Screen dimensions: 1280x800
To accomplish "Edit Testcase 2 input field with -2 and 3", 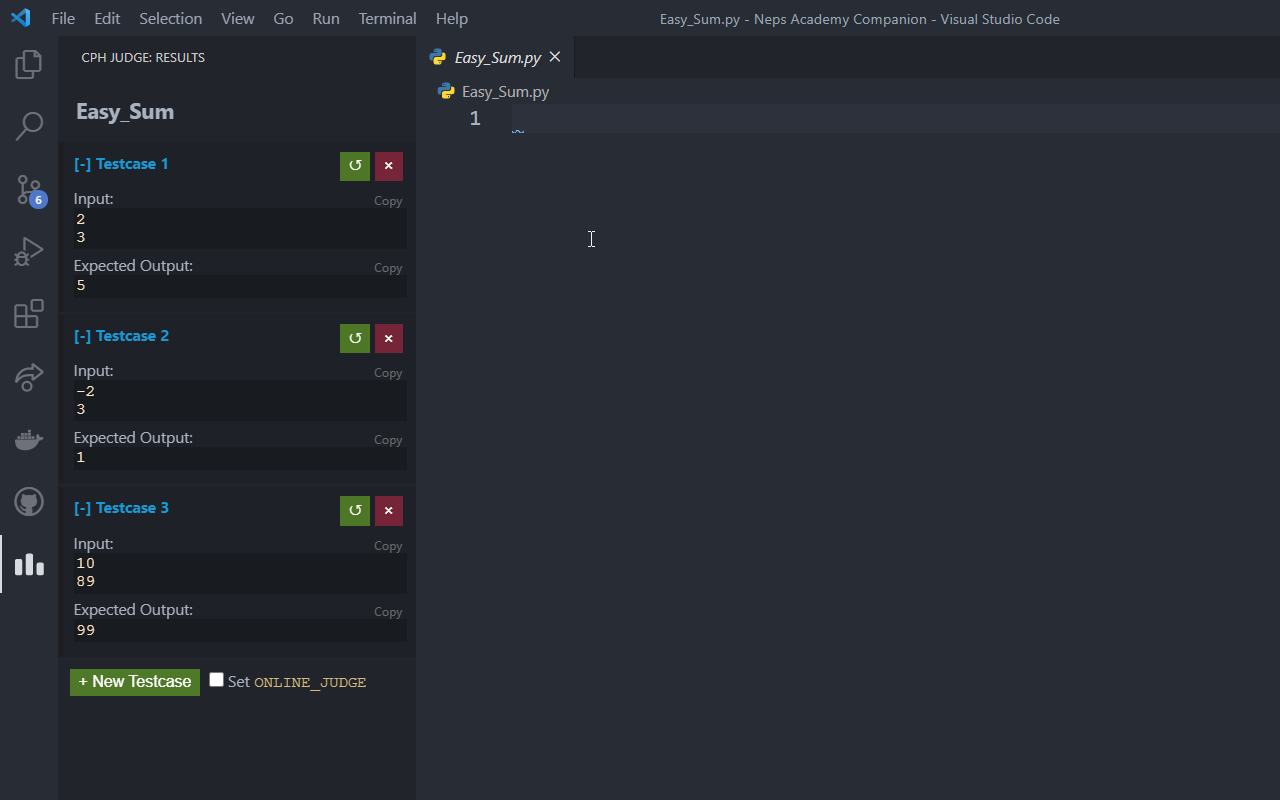I will point(240,400).
